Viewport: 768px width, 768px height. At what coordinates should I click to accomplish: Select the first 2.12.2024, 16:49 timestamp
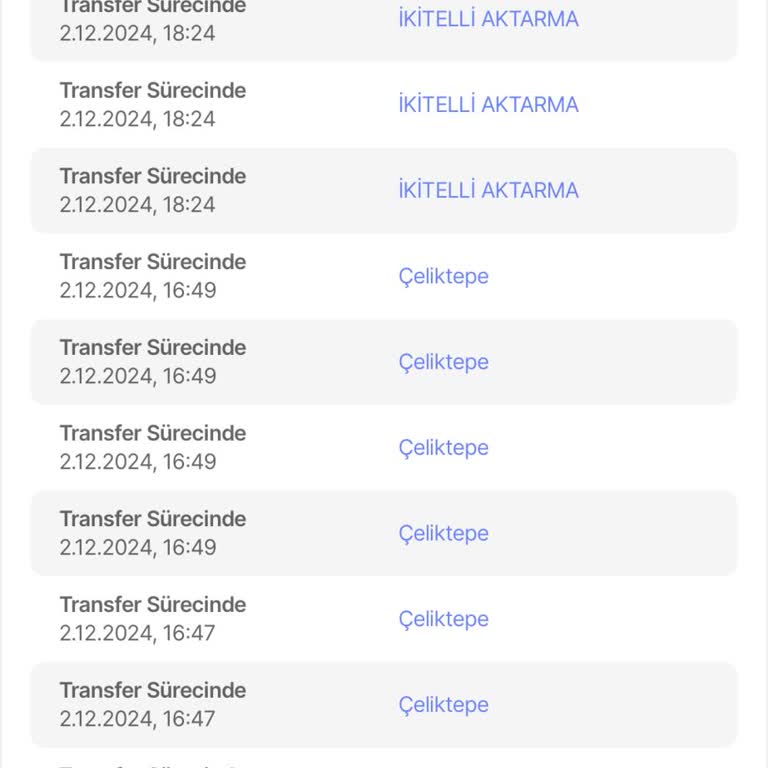137,290
